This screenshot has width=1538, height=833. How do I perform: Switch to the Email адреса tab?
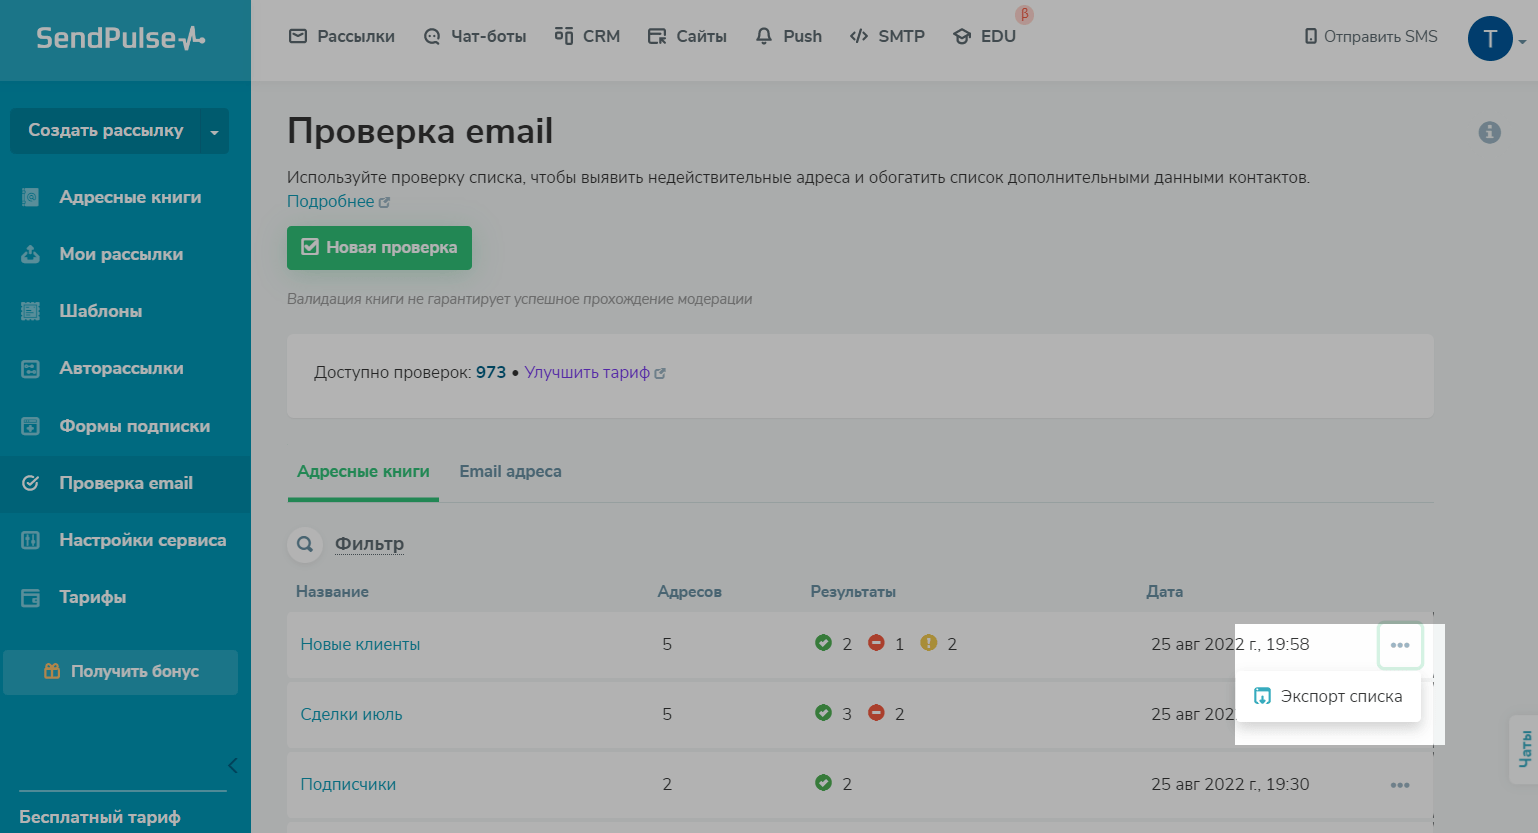[x=510, y=471]
